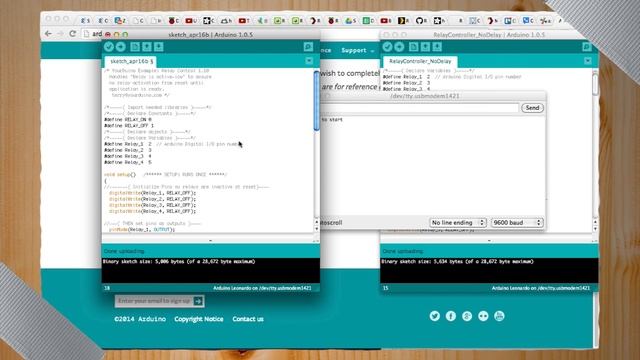Click the scroll-down arrow in the sketch_apr16b editor
This screenshot has width=640, height=360.
[x=316, y=229]
